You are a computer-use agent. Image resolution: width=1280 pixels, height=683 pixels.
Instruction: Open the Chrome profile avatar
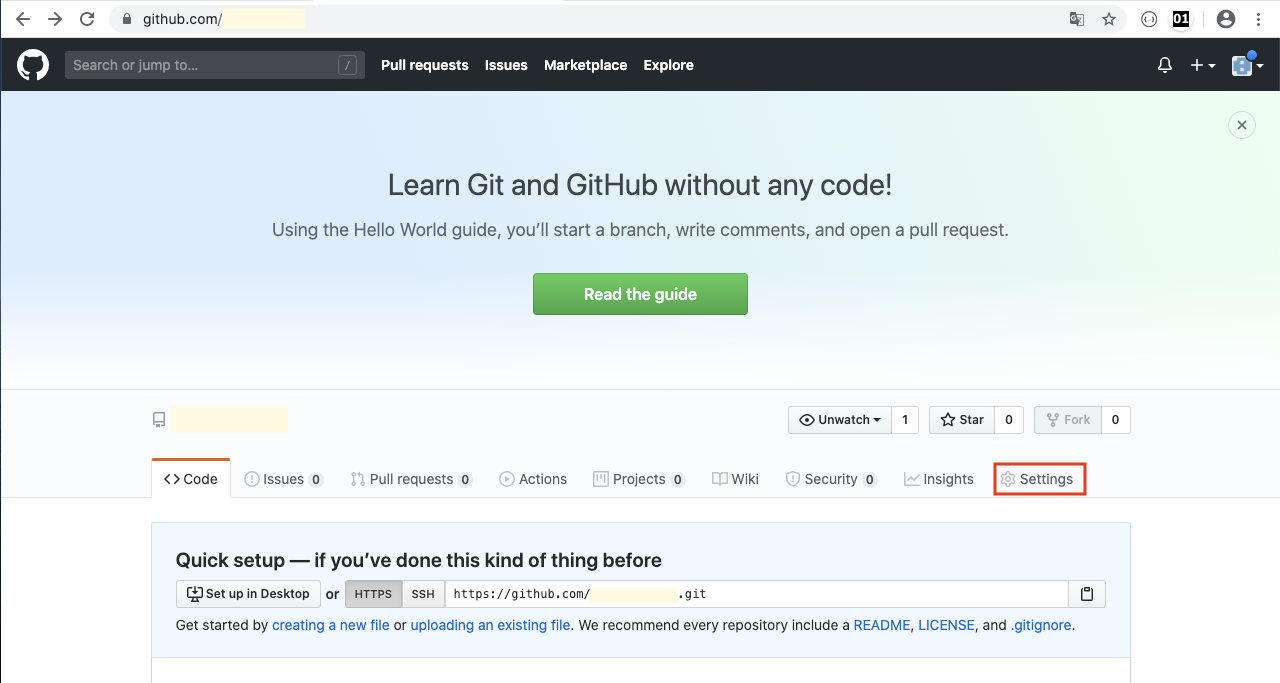pos(1226,19)
